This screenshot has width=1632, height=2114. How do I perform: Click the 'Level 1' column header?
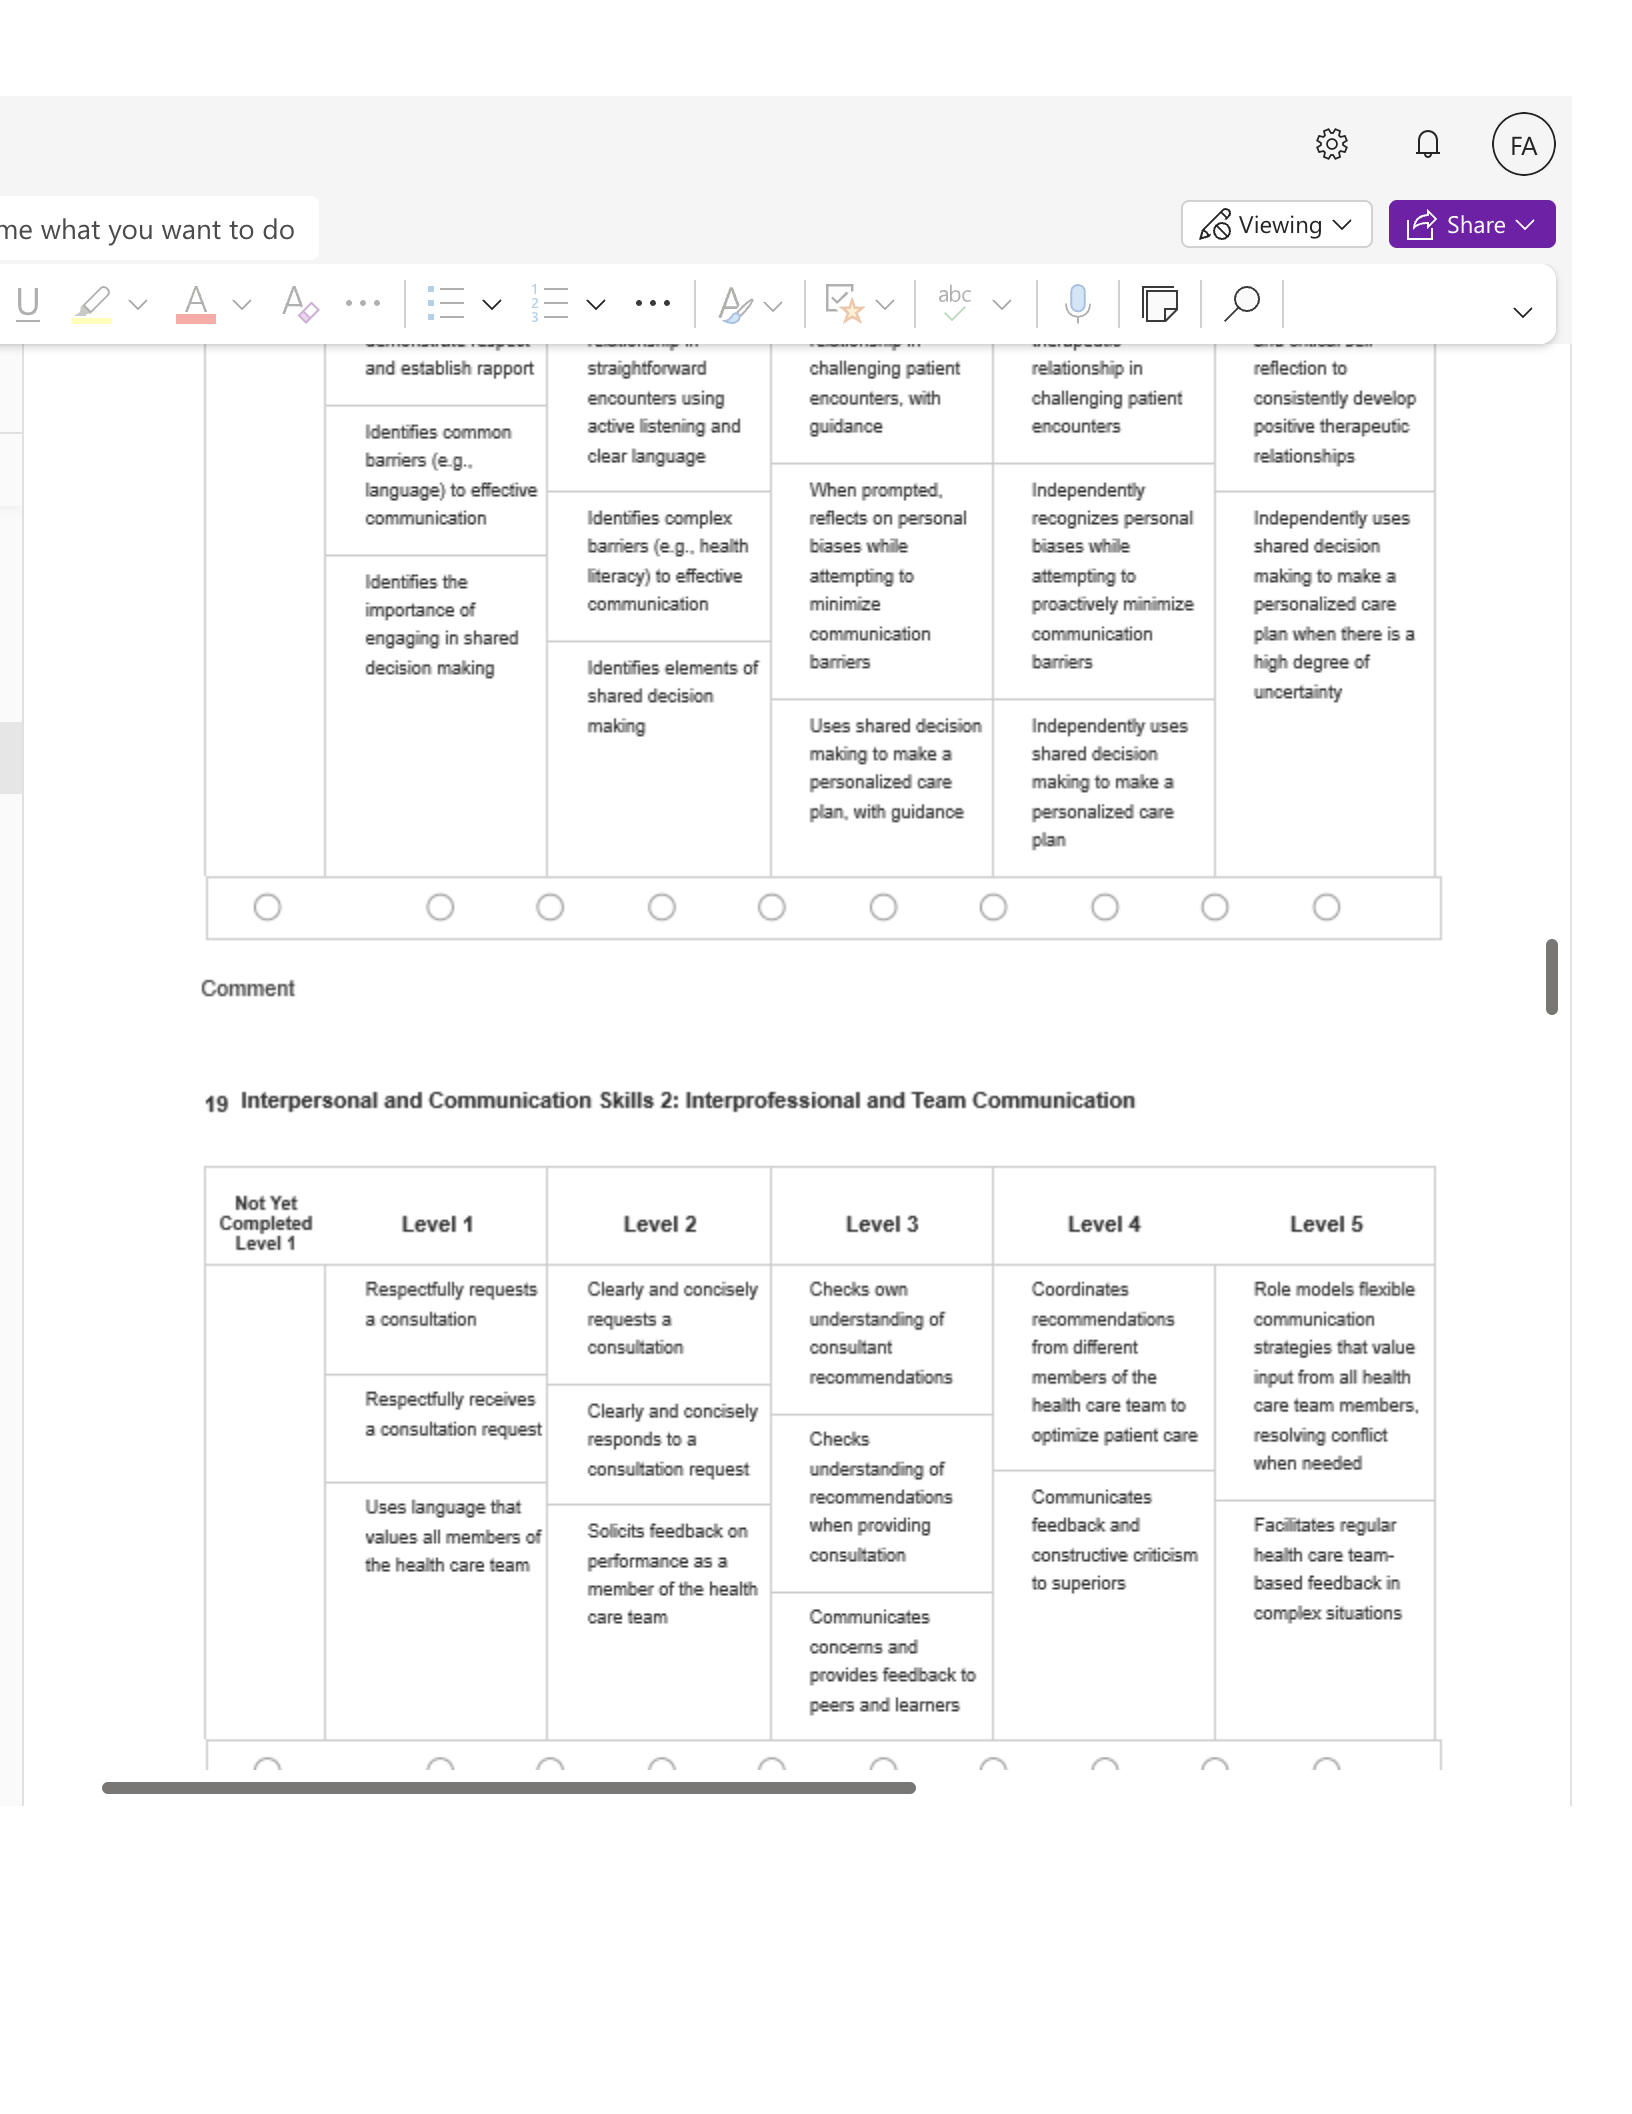437,1224
